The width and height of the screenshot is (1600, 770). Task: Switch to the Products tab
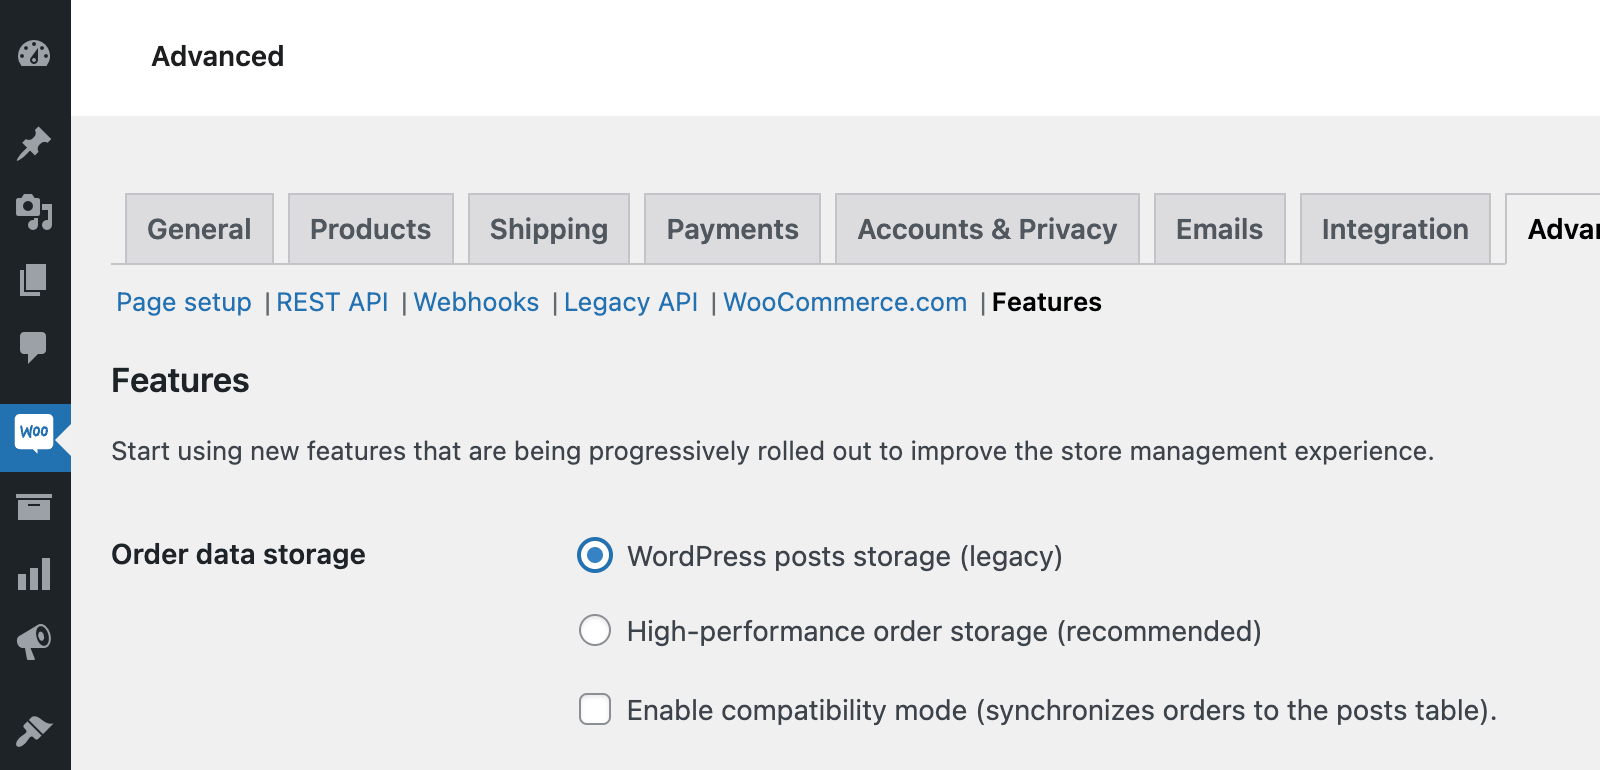click(x=371, y=229)
